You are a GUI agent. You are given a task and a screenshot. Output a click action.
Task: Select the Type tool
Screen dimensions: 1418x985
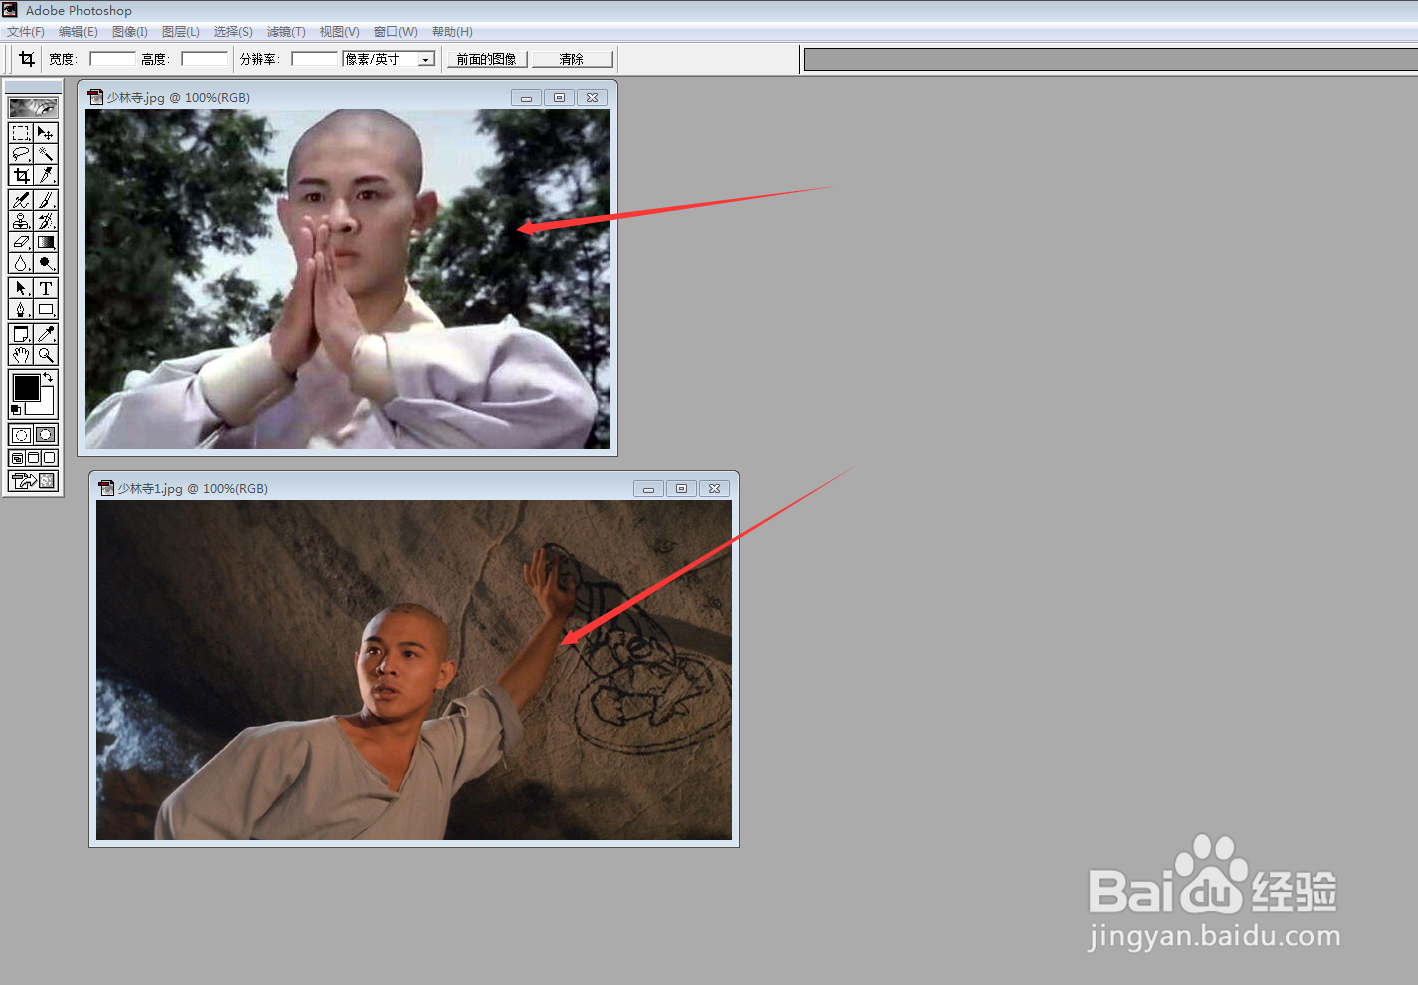pos(46,288)
